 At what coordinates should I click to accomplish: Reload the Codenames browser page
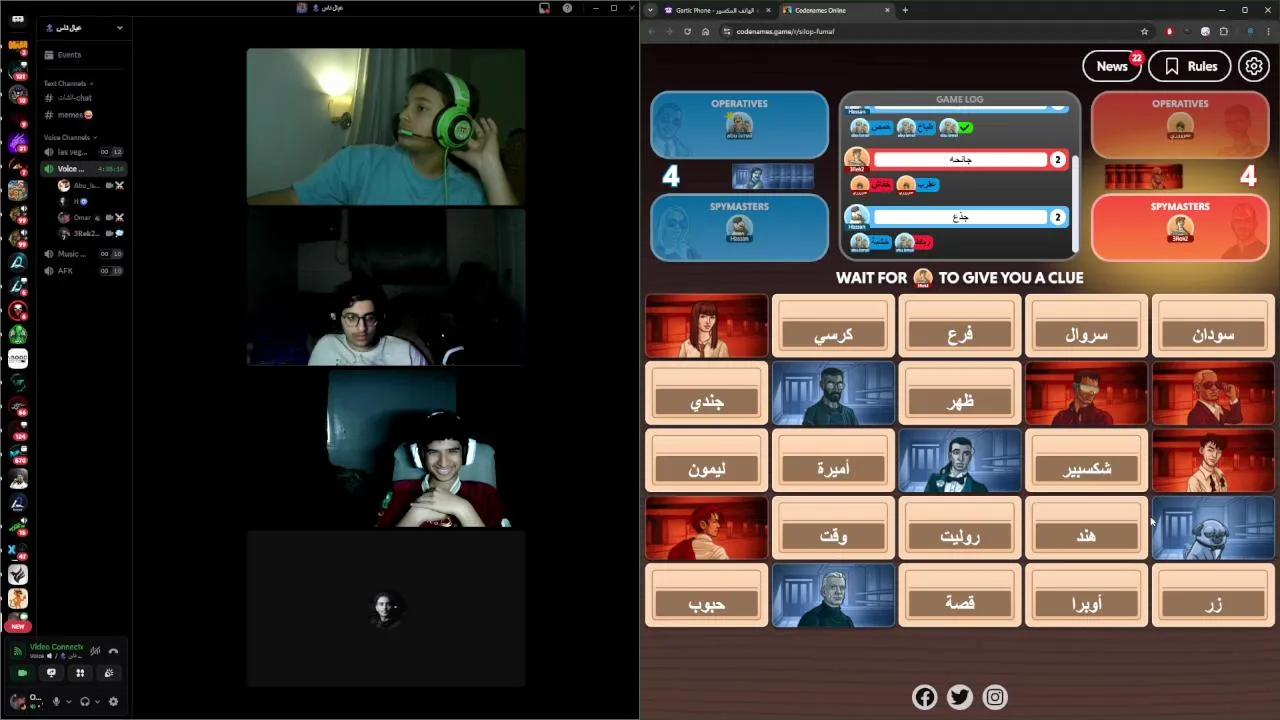pos(687,31)
